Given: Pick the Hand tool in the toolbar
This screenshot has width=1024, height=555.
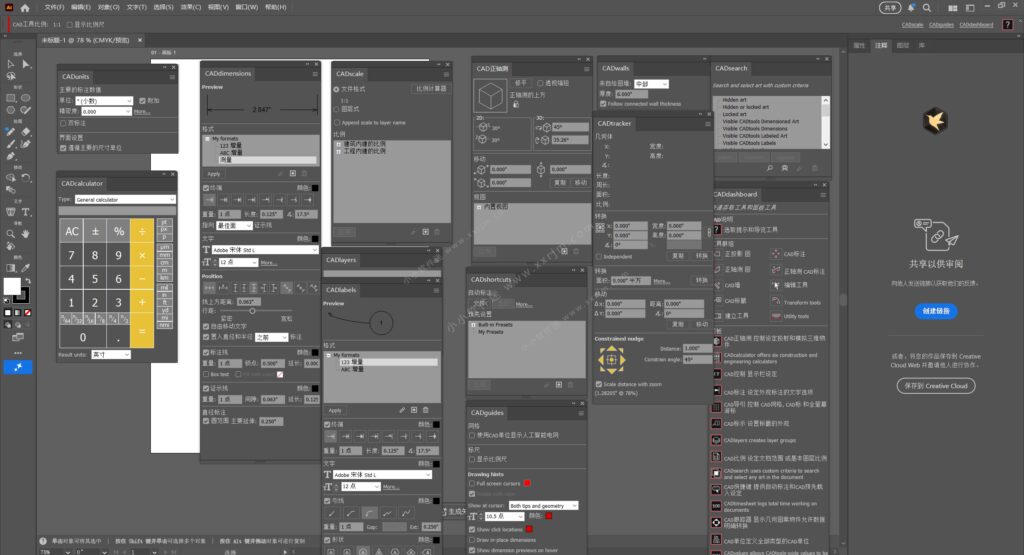Looking at the screenshot, I should click(x=26, y=234).
